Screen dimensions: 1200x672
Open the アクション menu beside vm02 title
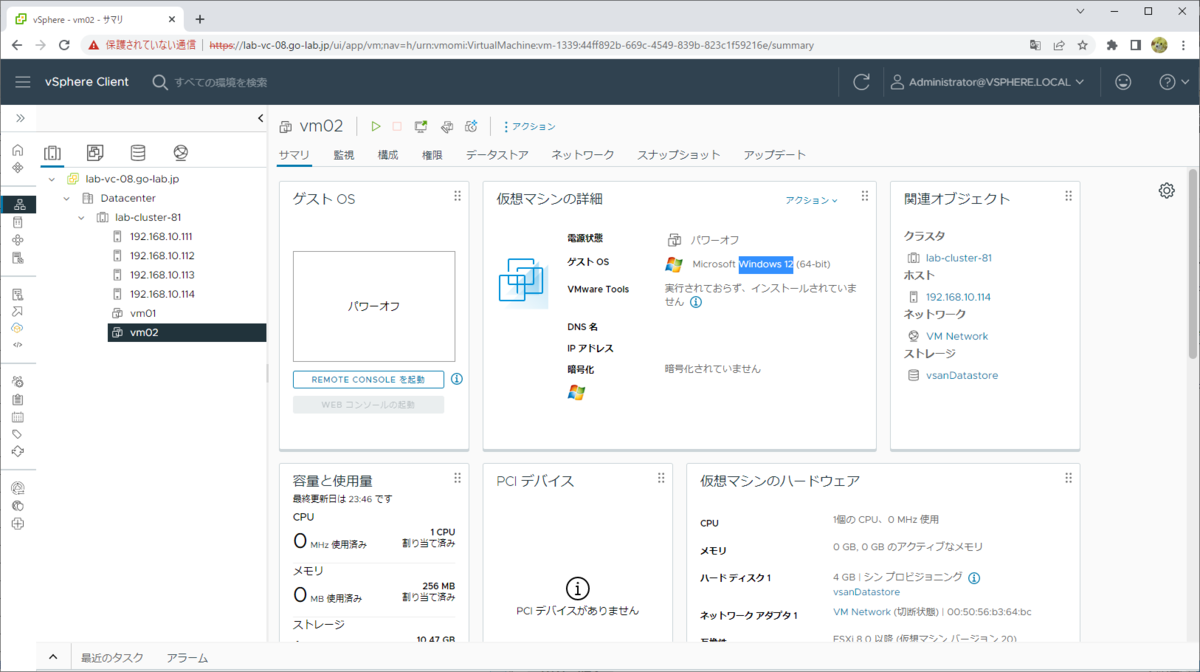[530, 127]
